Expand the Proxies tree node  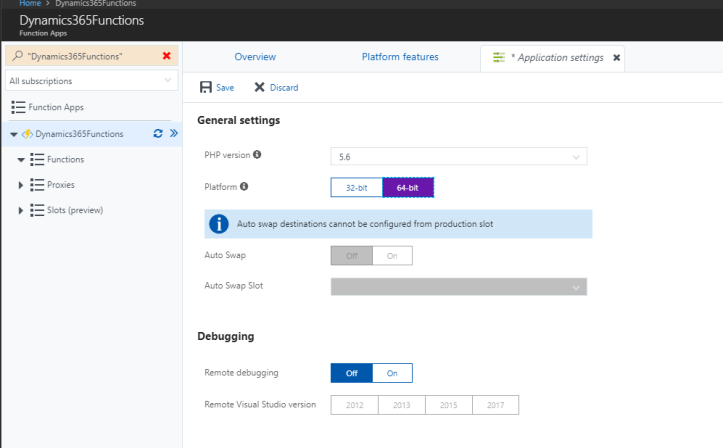pos(21,185)
